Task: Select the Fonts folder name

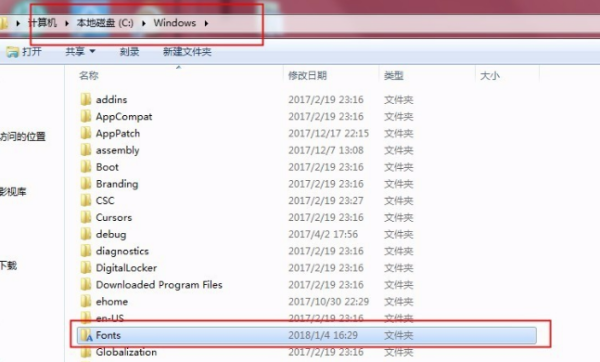Action: [108, 335]
